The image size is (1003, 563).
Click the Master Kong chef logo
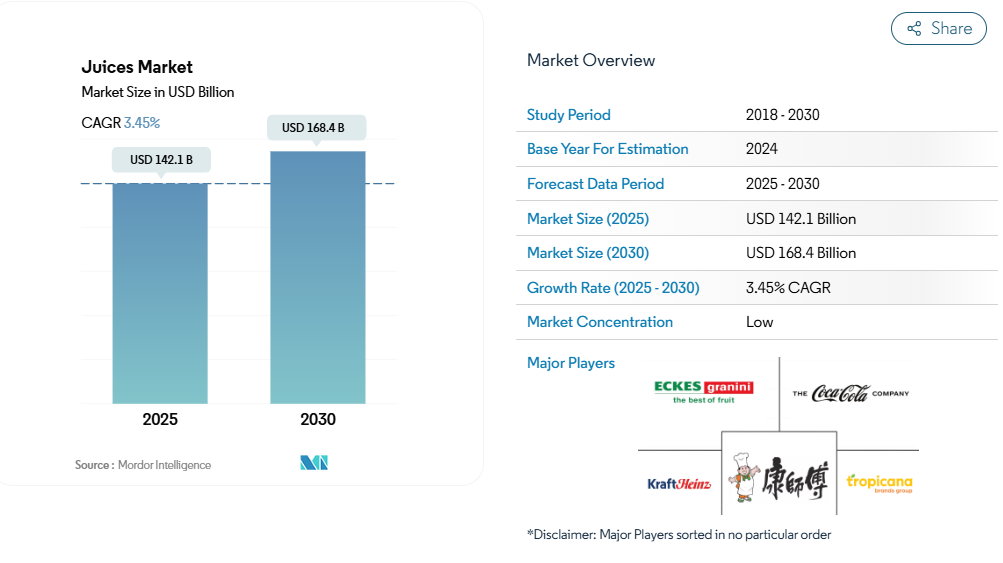(779, 472)
